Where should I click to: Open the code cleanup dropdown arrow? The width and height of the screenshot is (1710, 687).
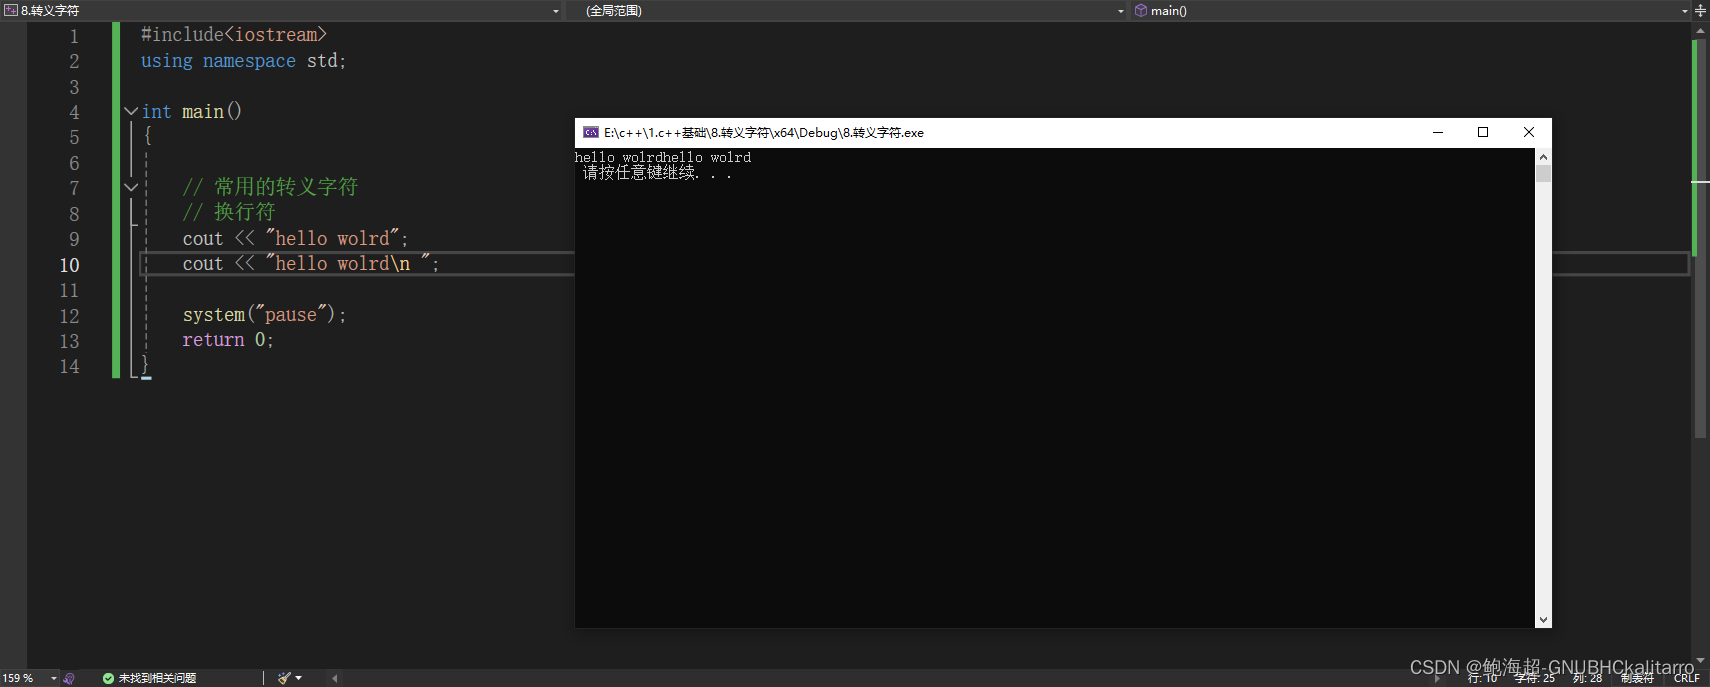point(298,678)
